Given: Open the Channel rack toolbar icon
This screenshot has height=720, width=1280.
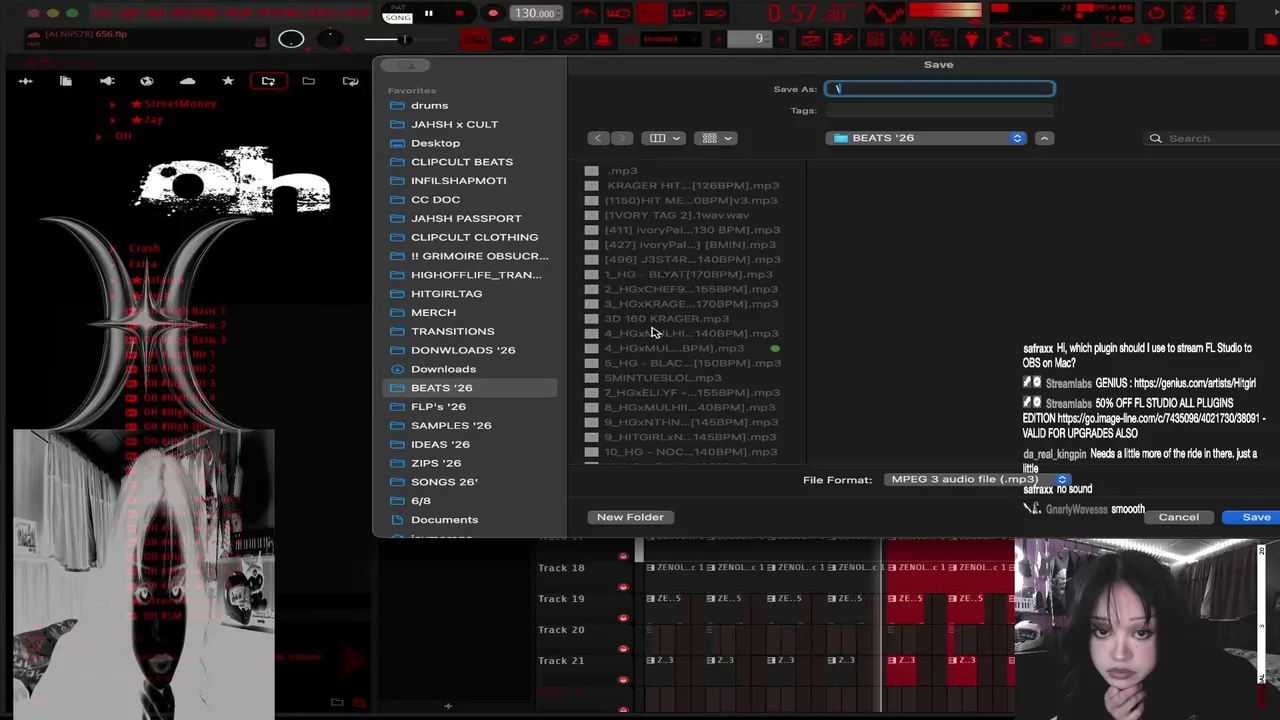Looking at the screenshot, I should pos(875,39).
